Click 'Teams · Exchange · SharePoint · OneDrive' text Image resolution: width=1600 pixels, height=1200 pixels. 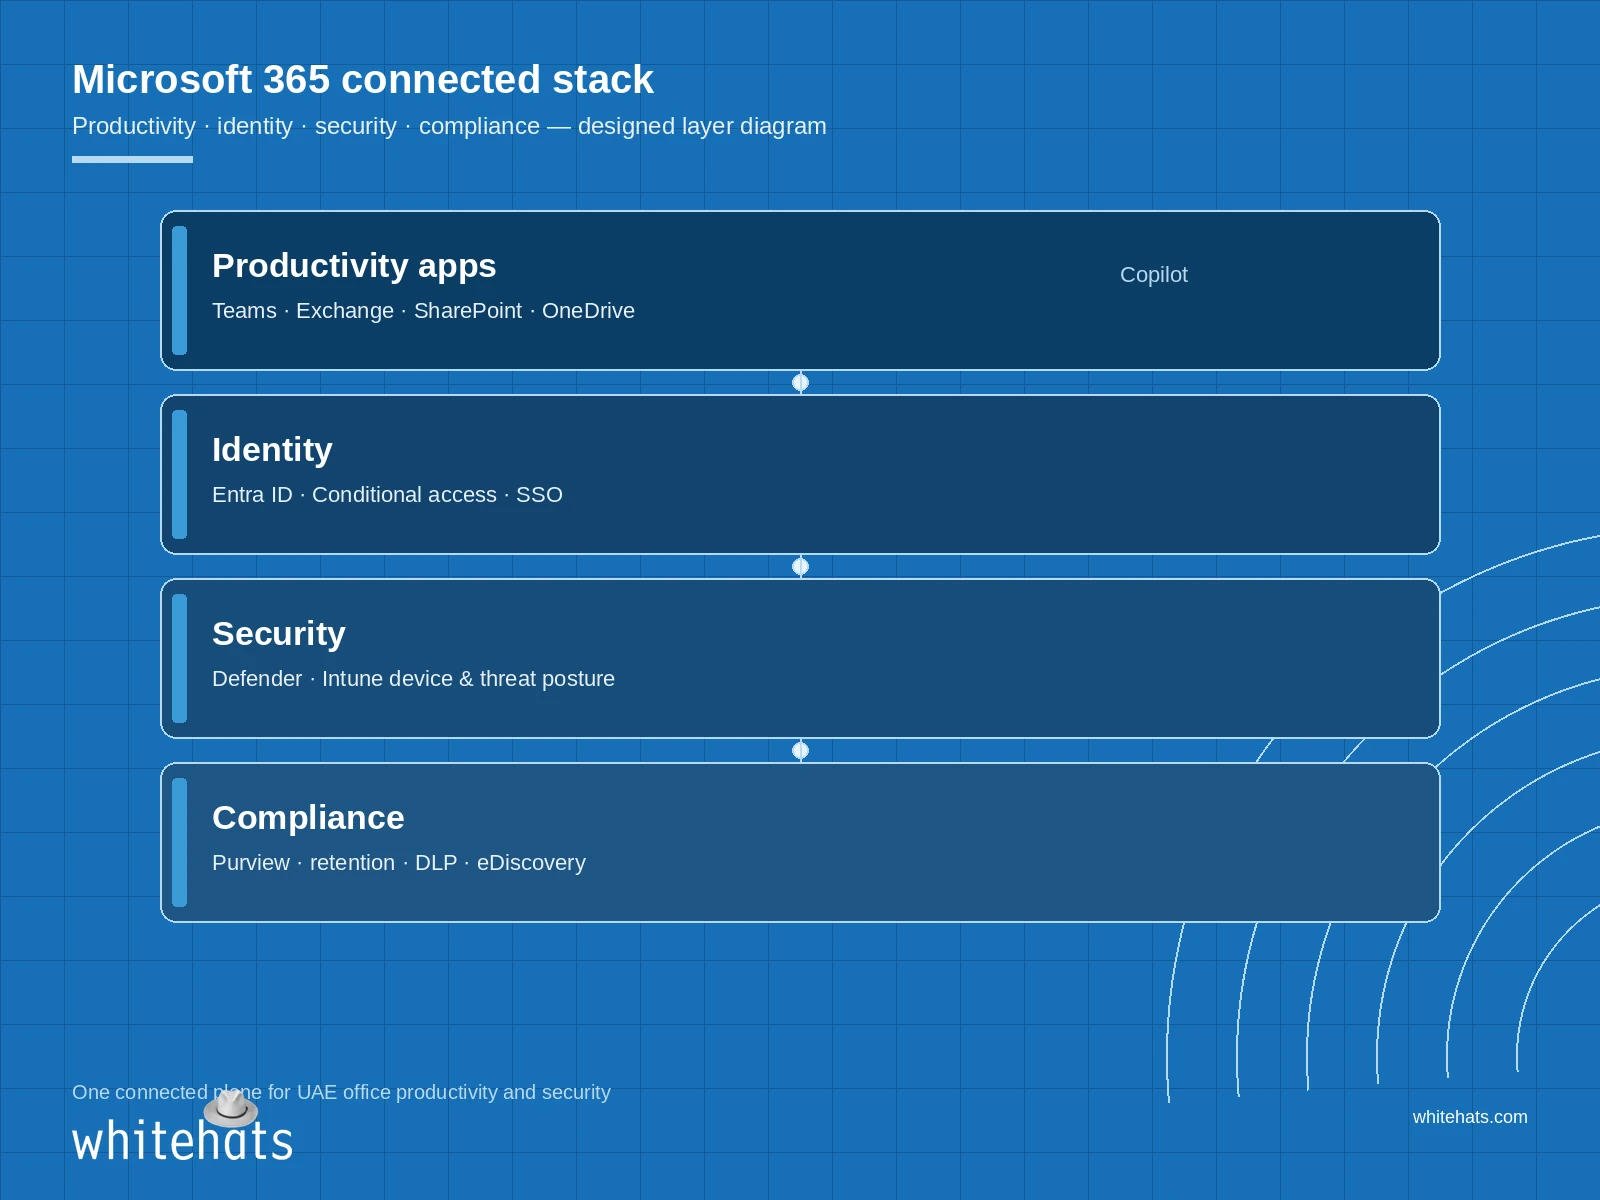pos(423,311)
